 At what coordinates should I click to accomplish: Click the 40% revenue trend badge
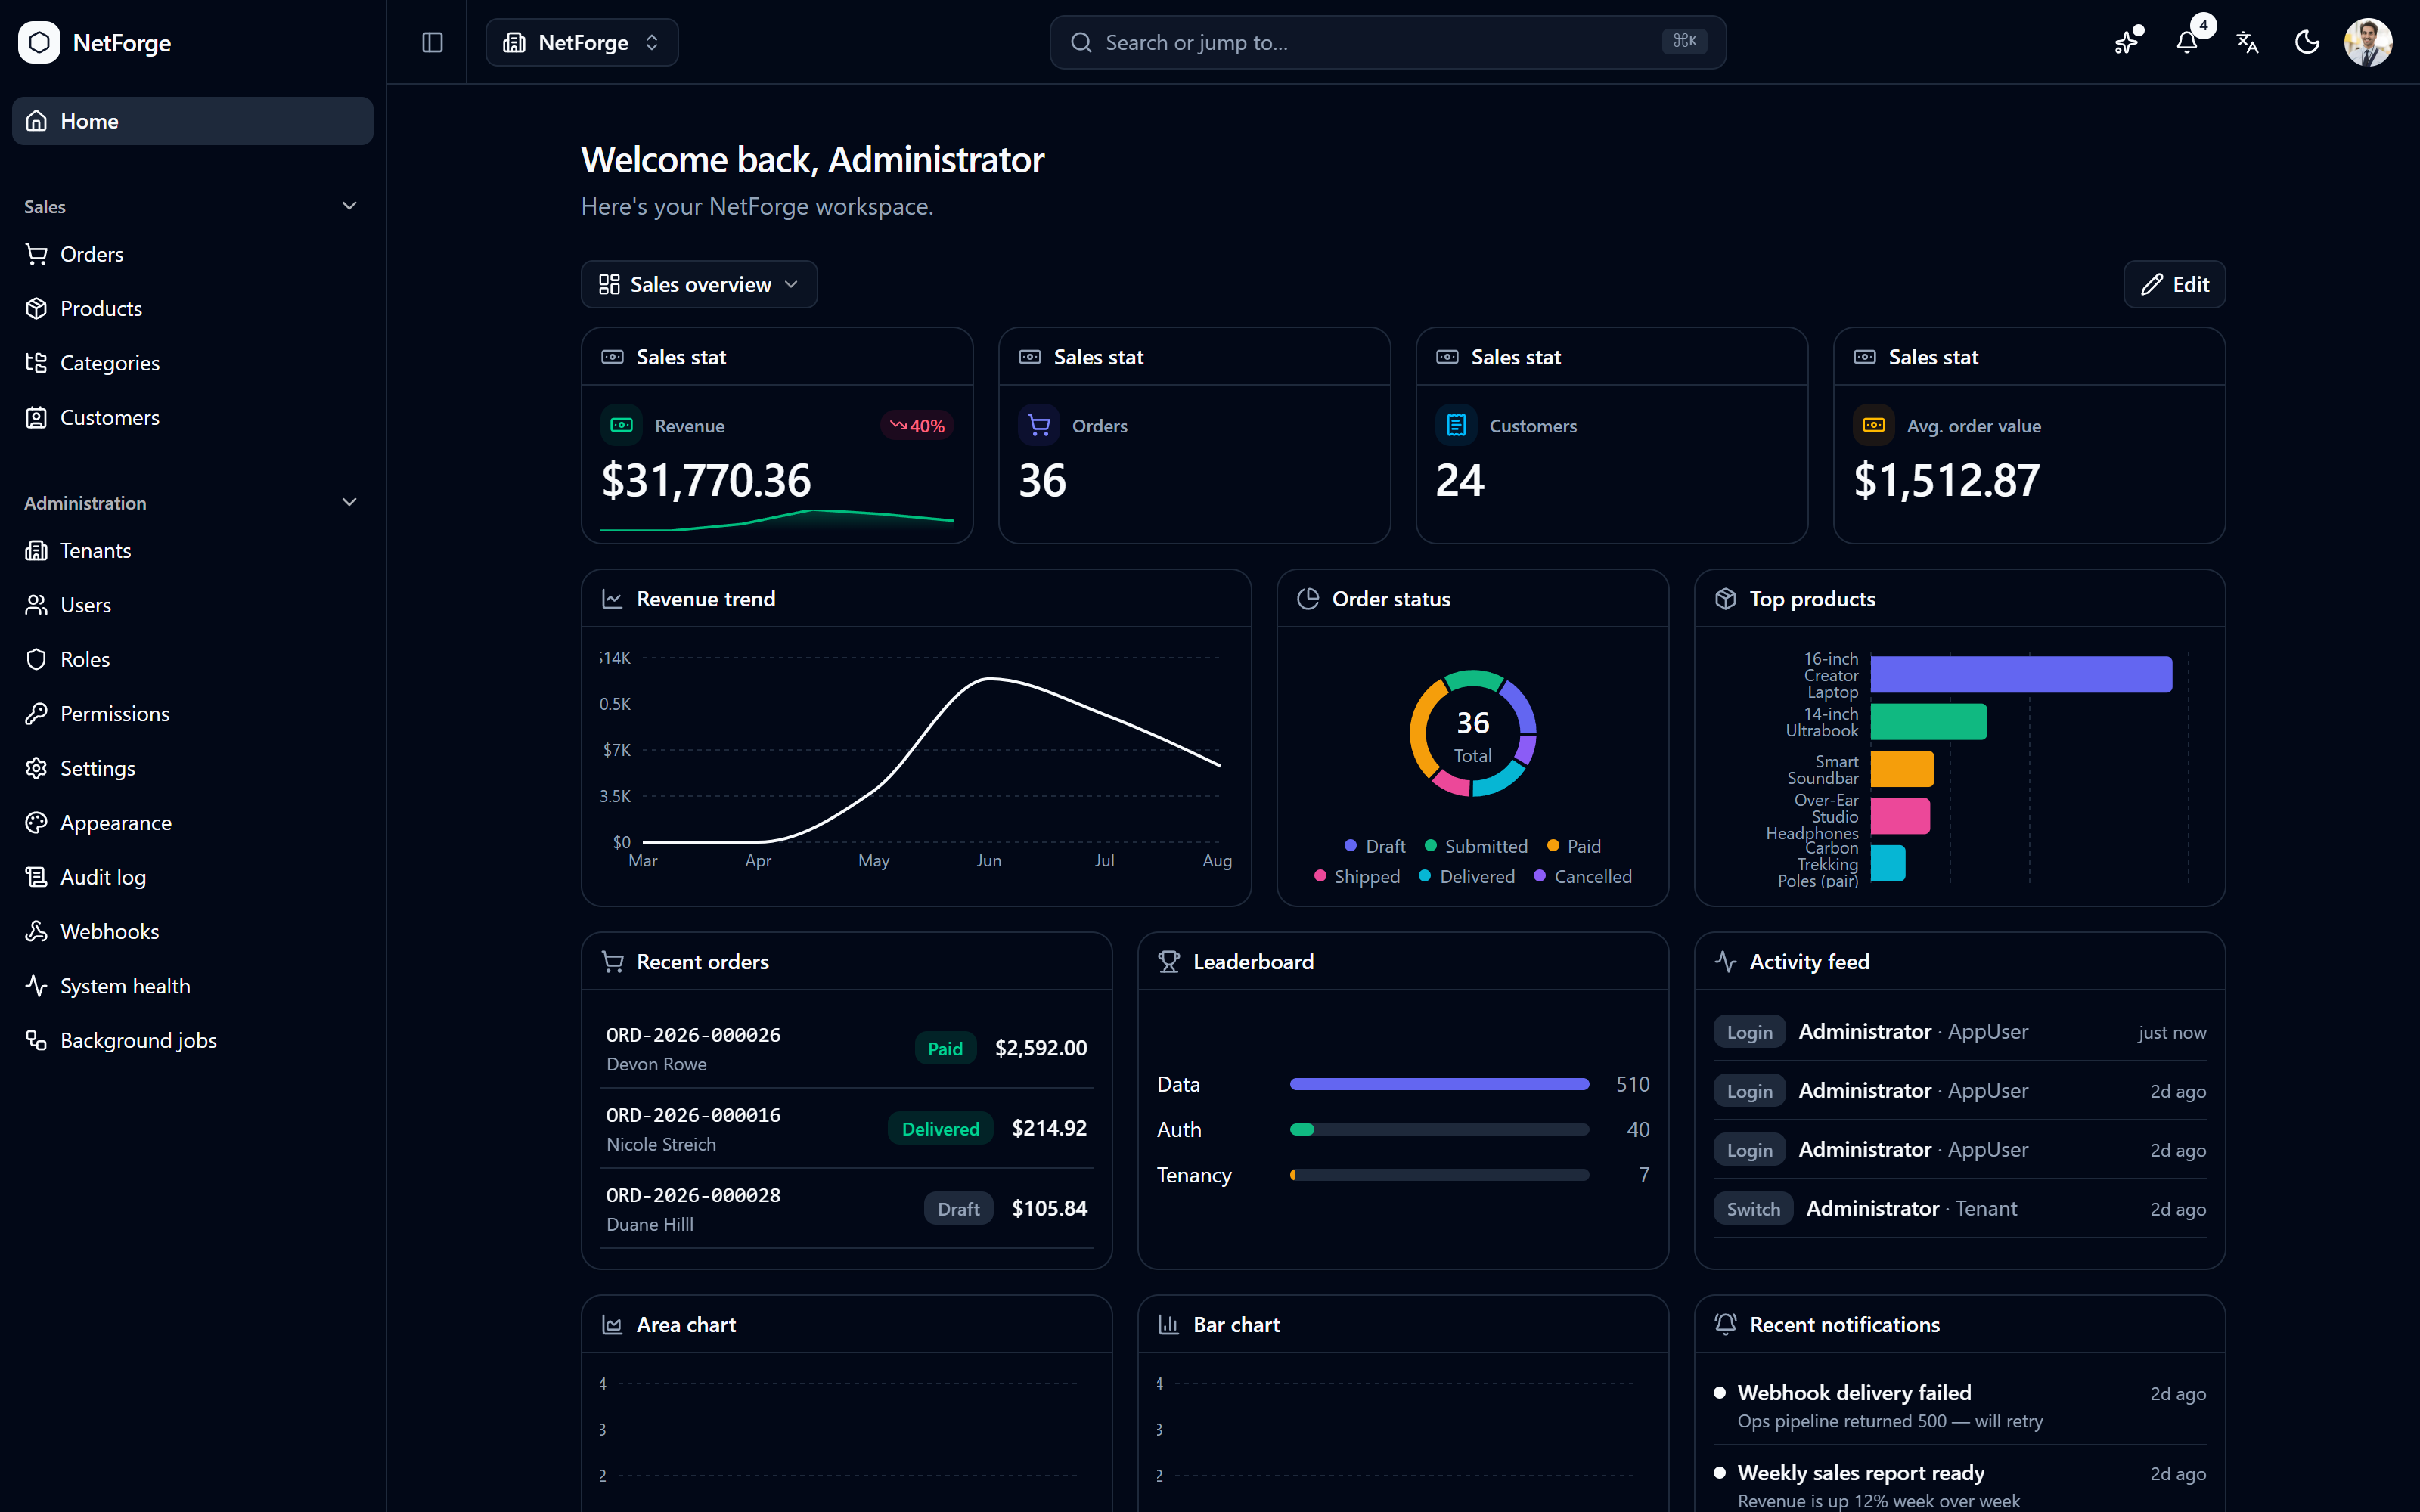(x=917, y=425)
